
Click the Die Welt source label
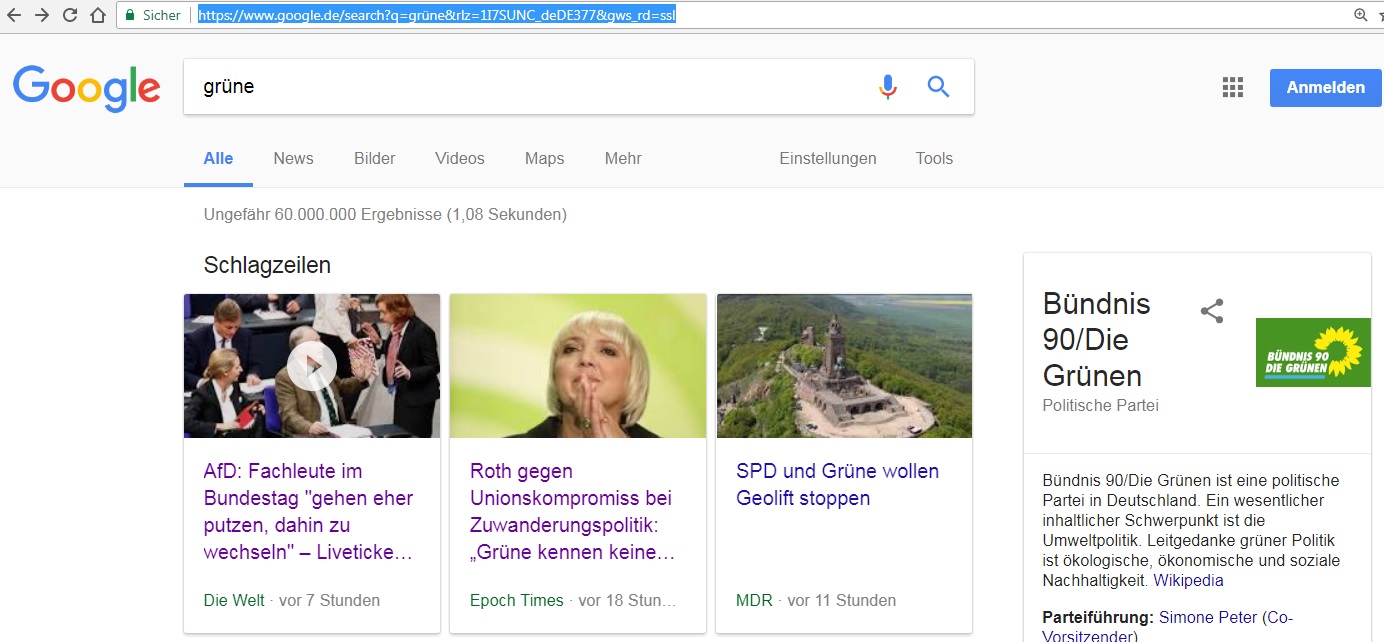(x=234, y=600)
